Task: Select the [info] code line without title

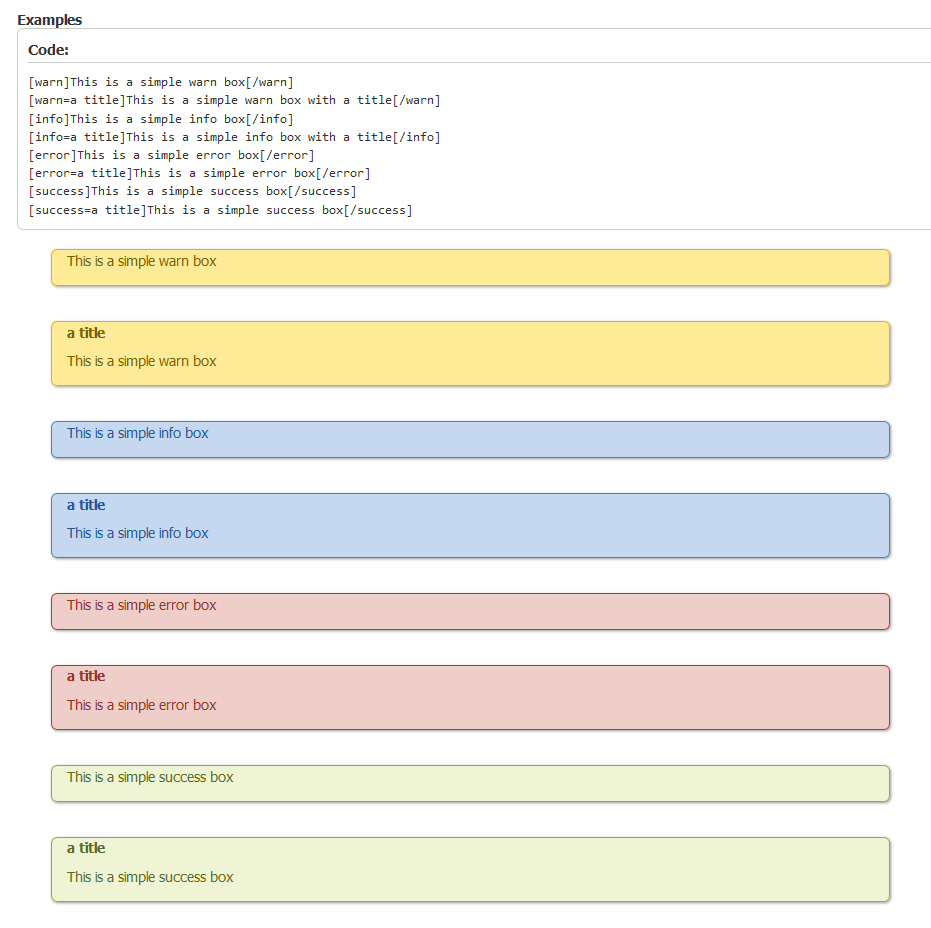Action: coord(161,119)
